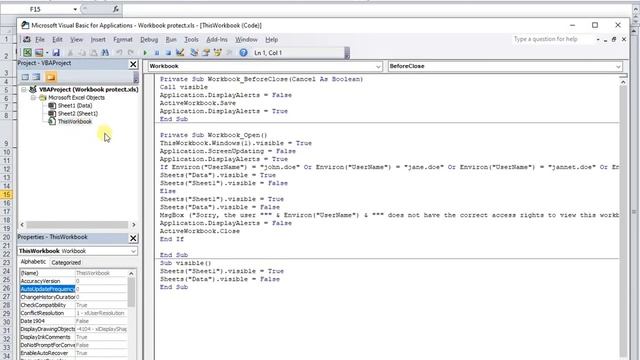Open the View menu
The height and width of the screenshot is (360, 640).
[x=76, y=40]
